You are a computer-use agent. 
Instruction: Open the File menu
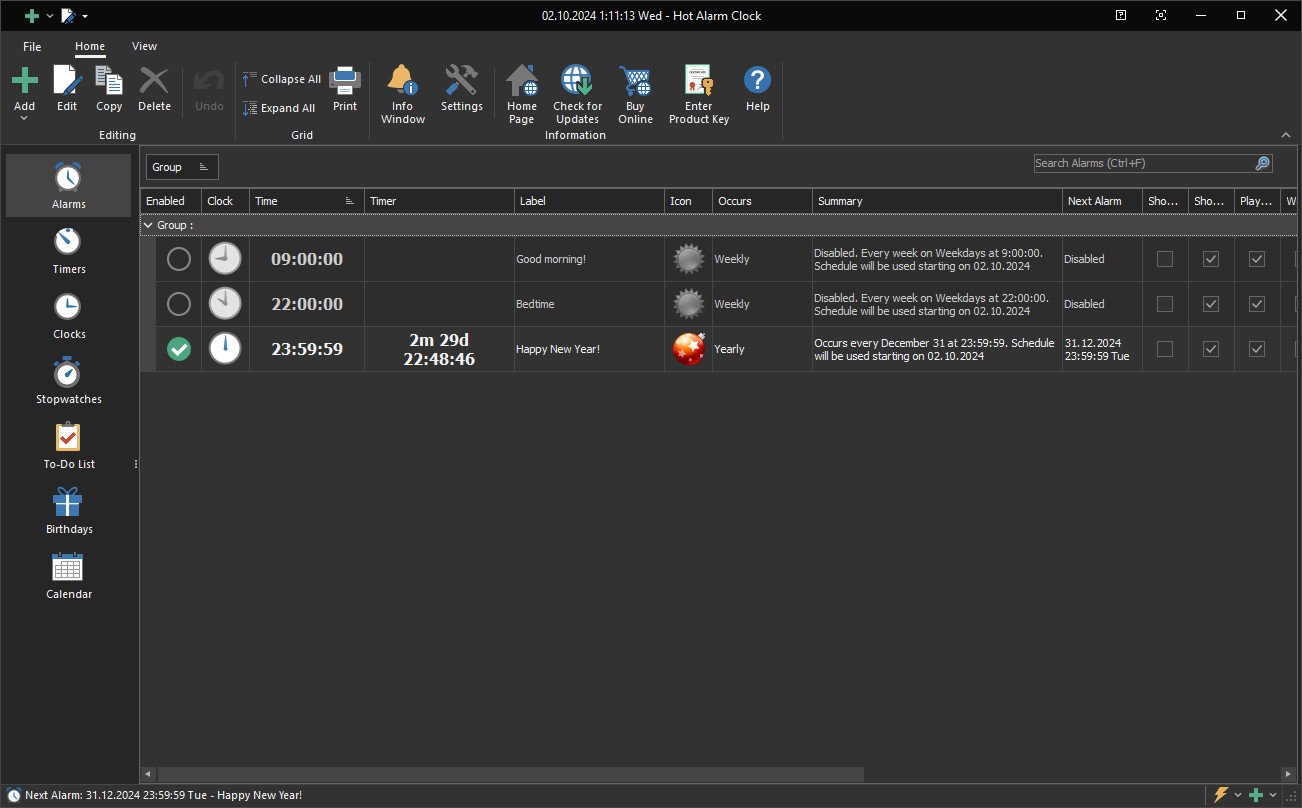[32, 46]
